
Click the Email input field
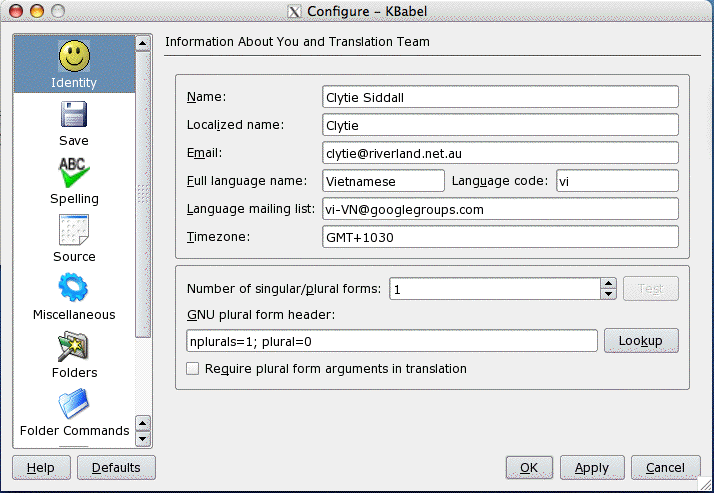pyautogui.click(x=500, y=153)
